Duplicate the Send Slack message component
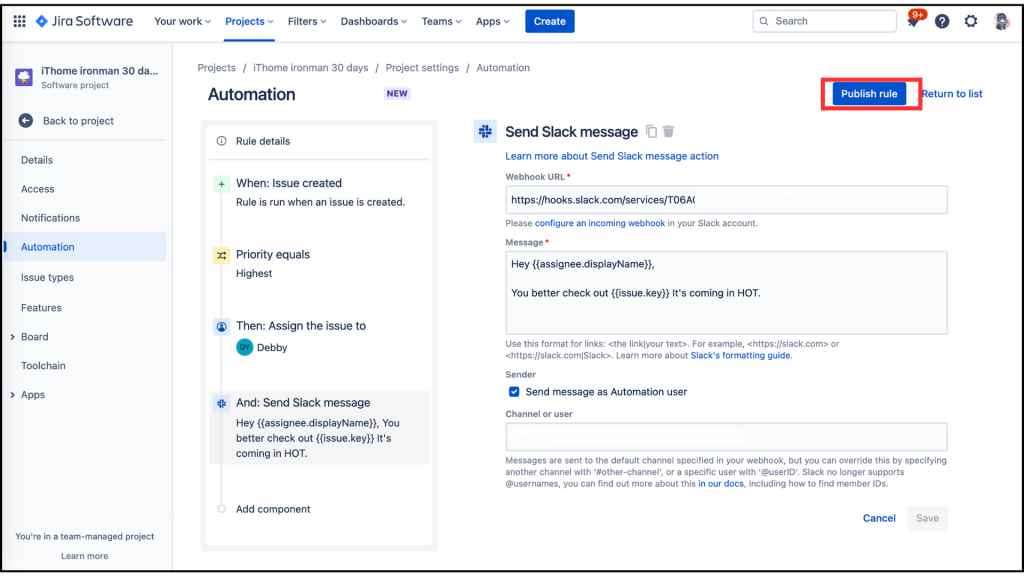 click(651, 131)
